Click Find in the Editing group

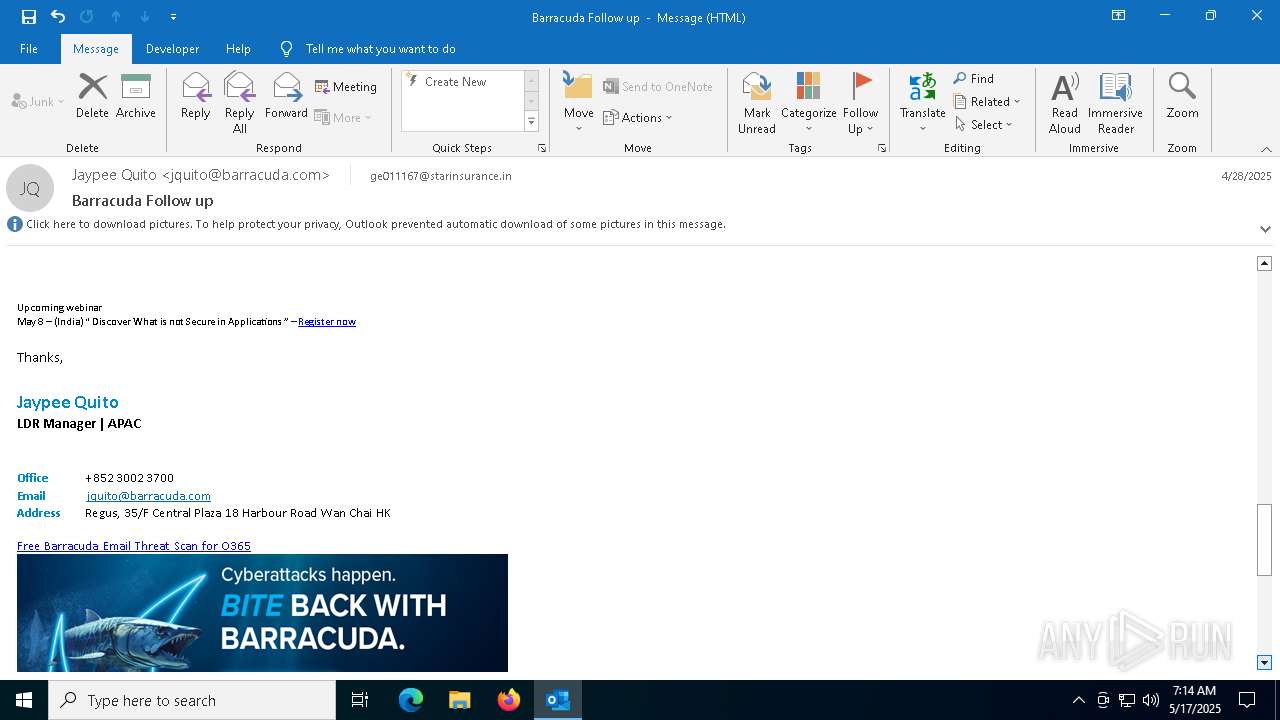click(x=974, y=79)
